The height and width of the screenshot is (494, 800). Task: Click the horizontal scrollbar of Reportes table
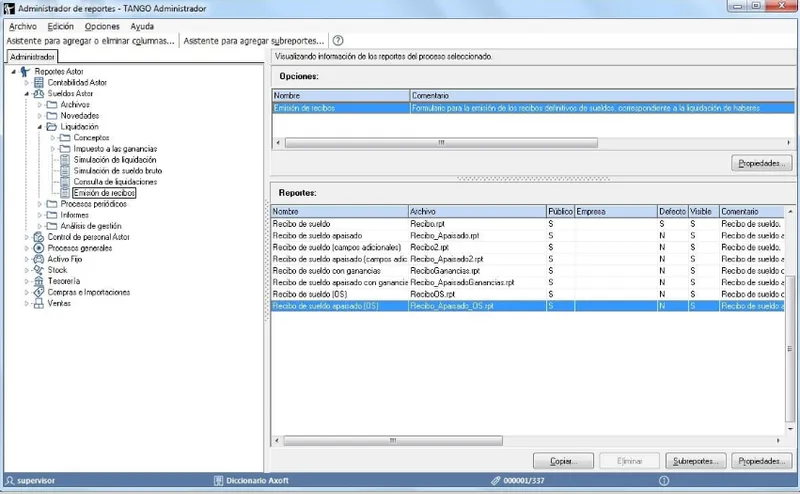pos(393,440)
